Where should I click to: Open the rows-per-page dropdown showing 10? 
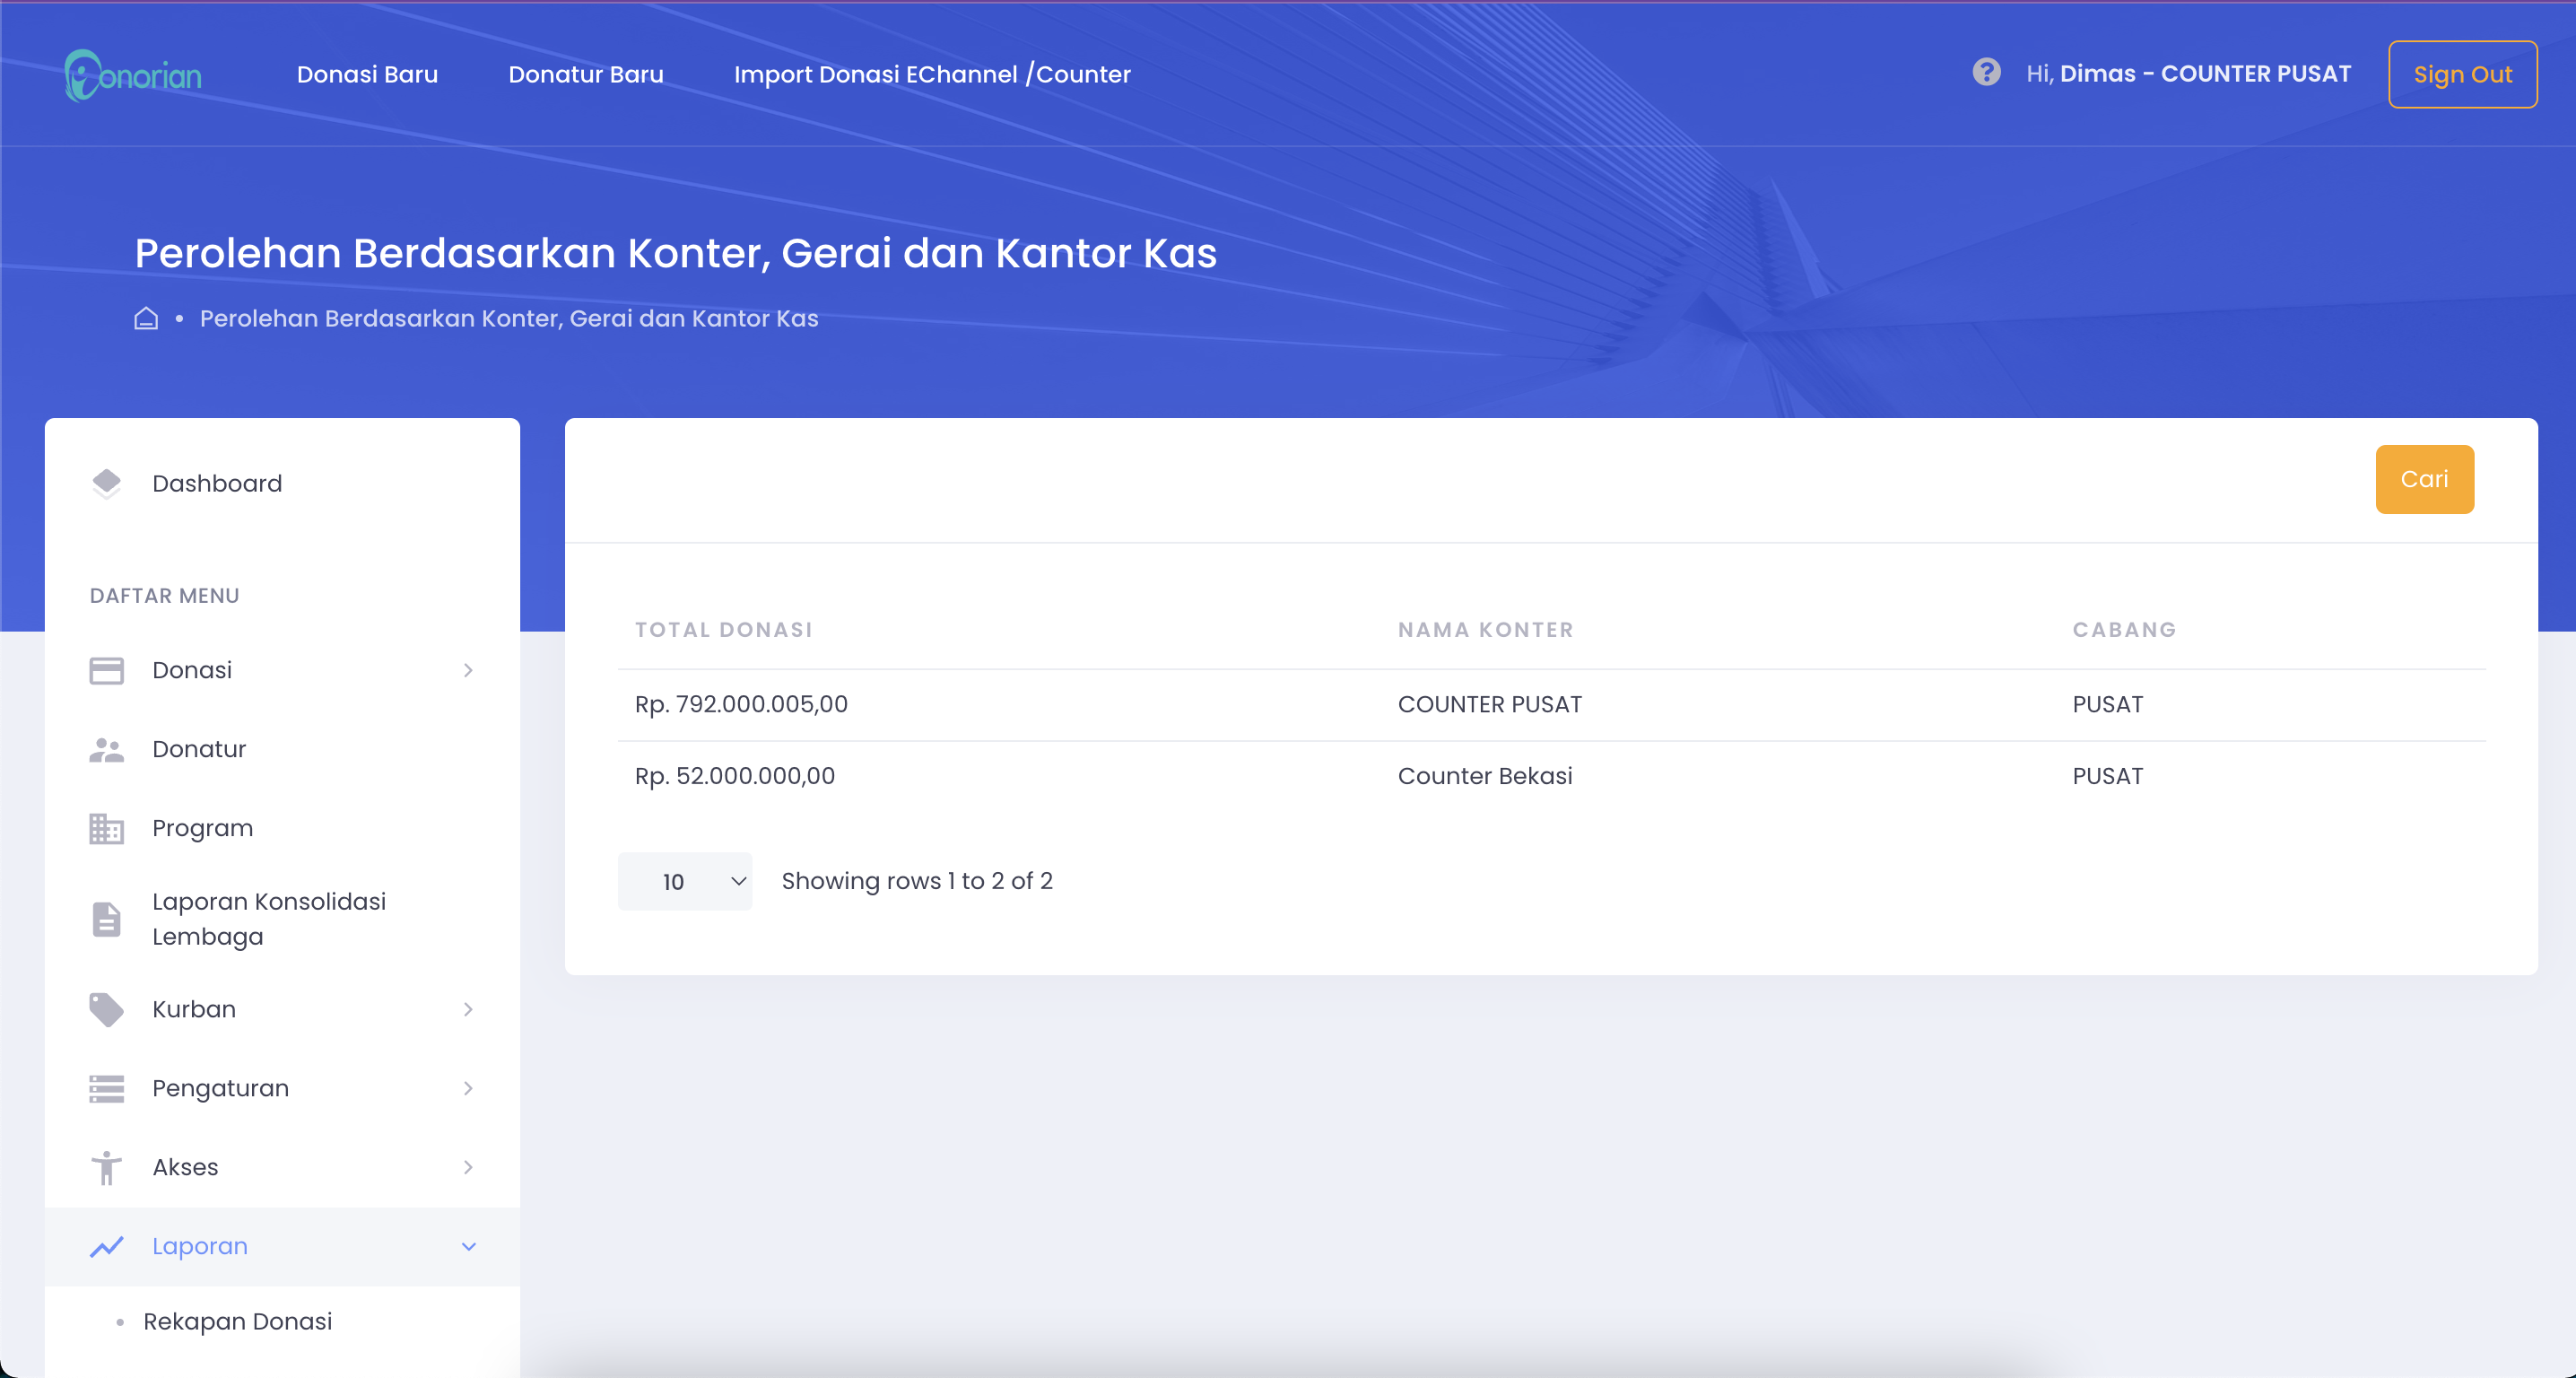[685, 881]
